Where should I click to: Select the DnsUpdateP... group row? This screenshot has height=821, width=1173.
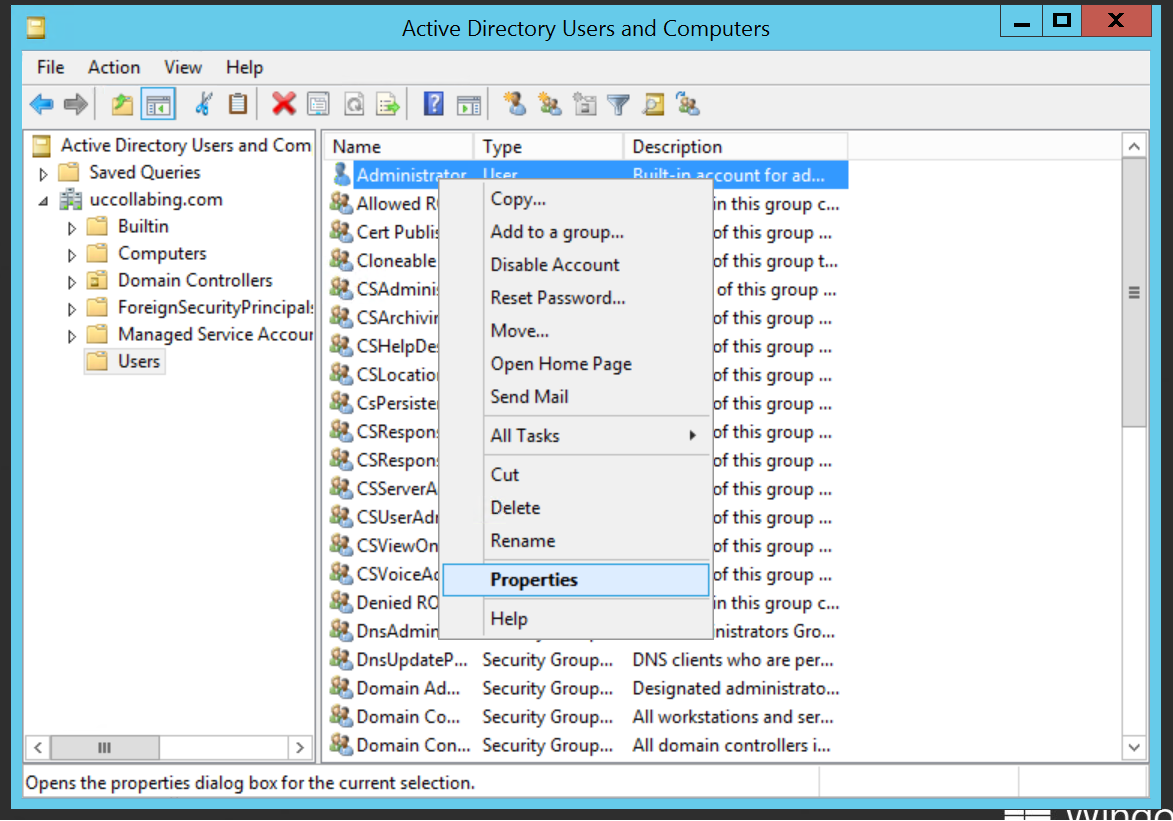587,659
